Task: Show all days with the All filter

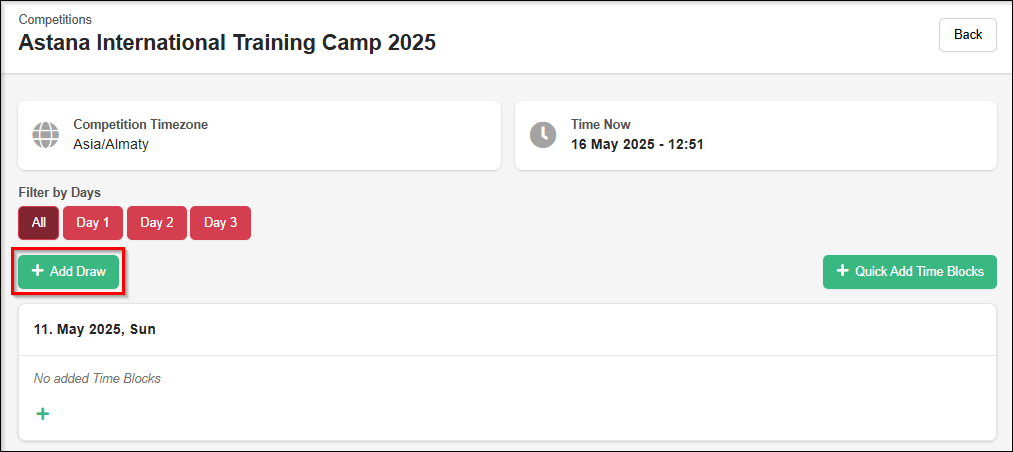Action: [38, 223]
